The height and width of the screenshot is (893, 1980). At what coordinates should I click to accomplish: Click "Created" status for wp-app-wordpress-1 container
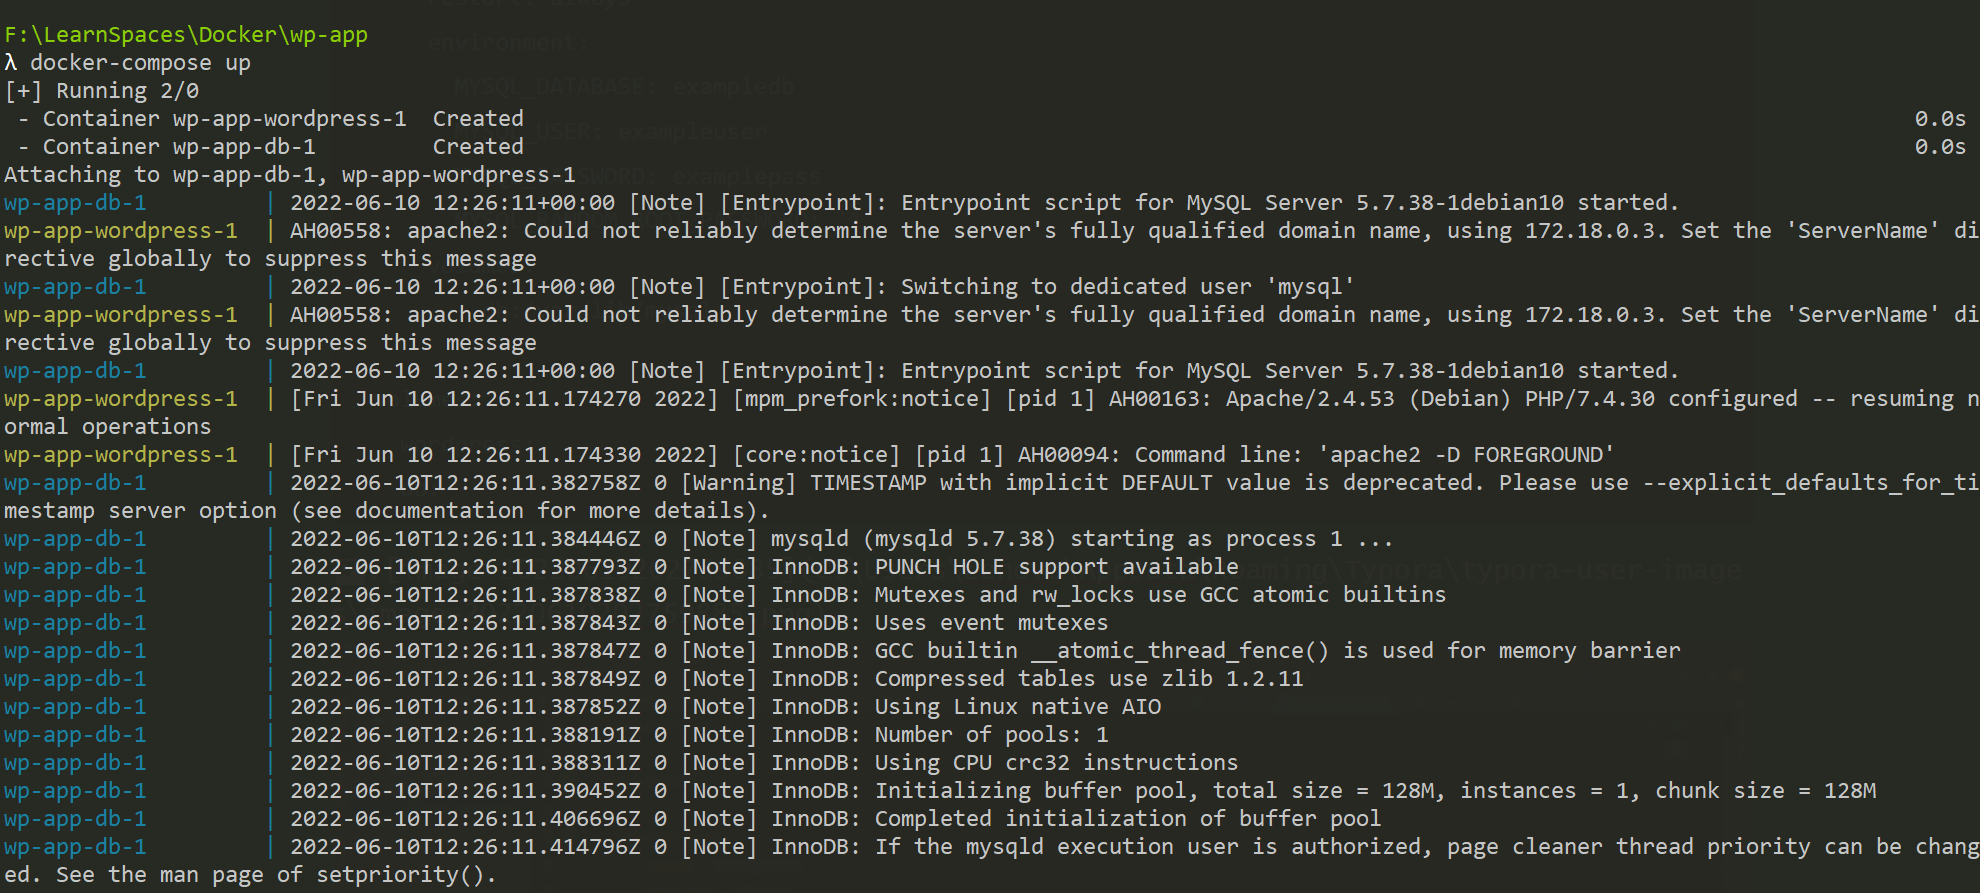[478, 119]
